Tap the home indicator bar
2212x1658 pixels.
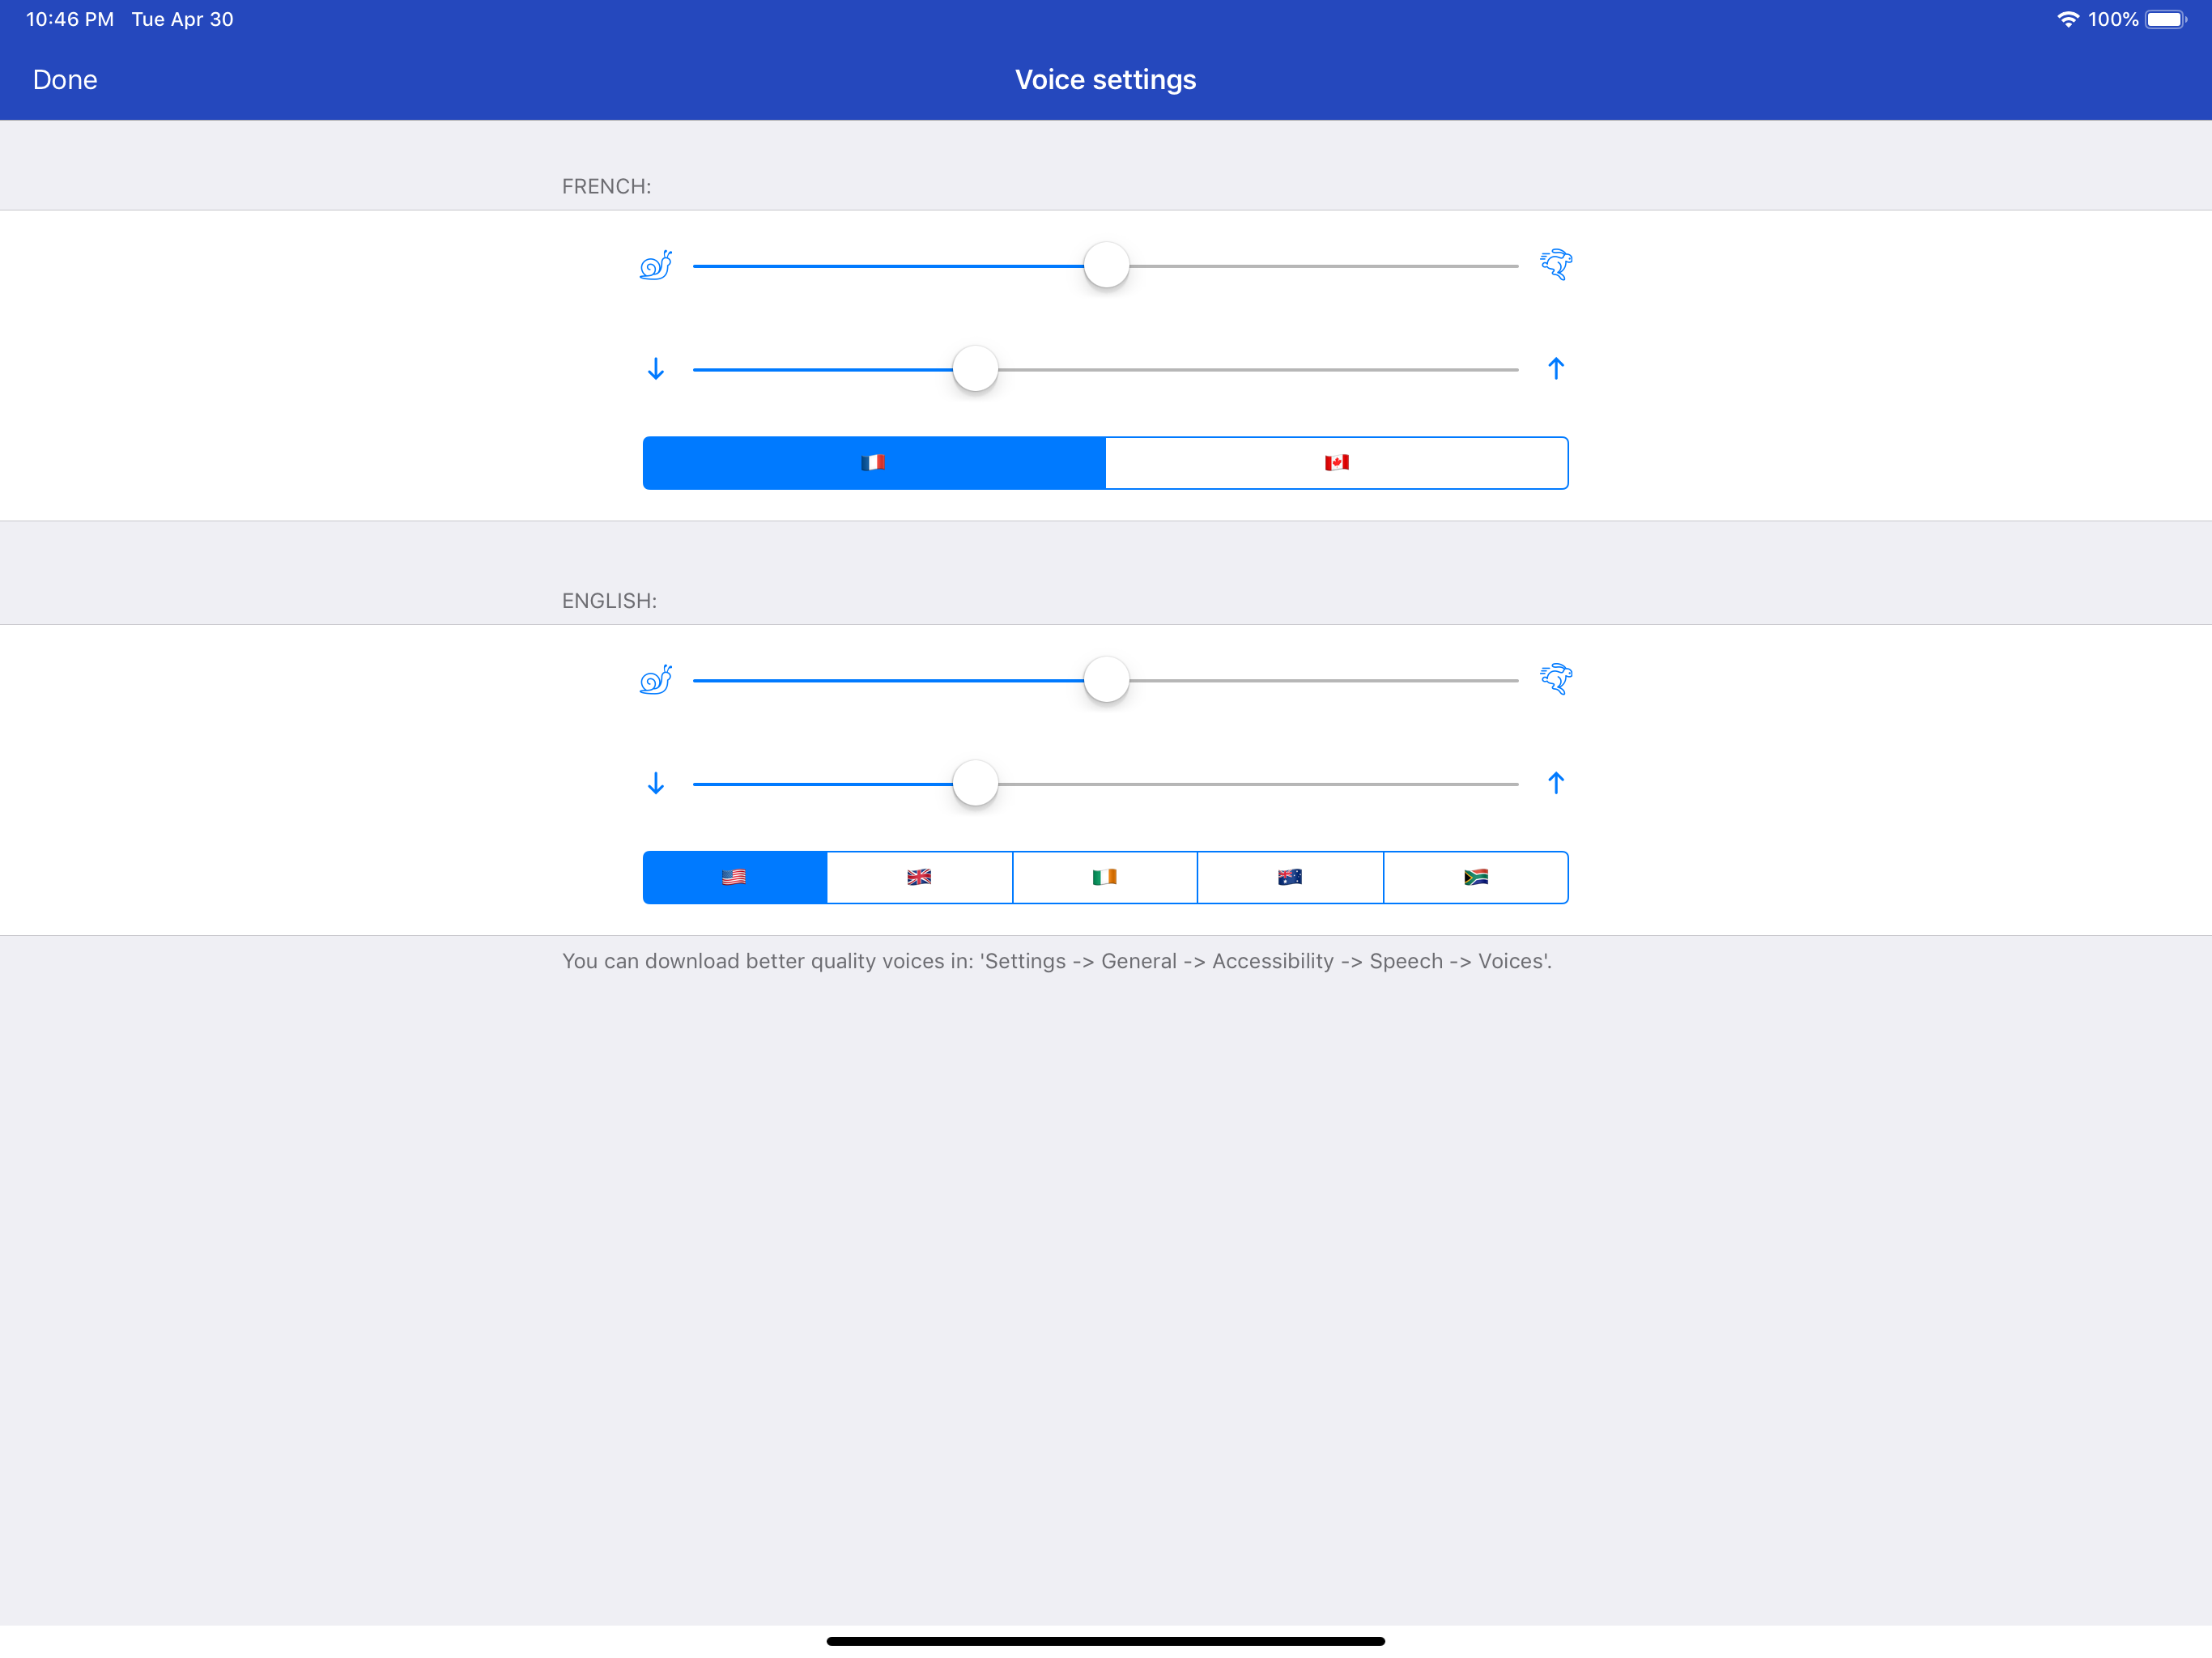click(1106, 1640)
